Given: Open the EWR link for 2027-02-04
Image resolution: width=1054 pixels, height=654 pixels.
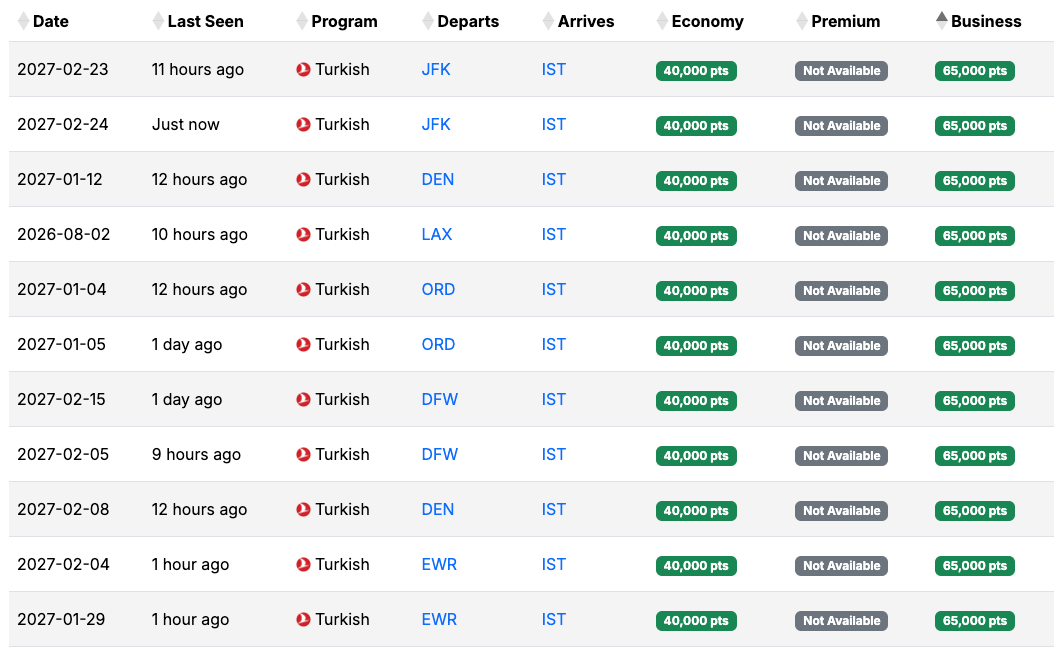Looking at the screenshot, I should (x=439, y=565).
